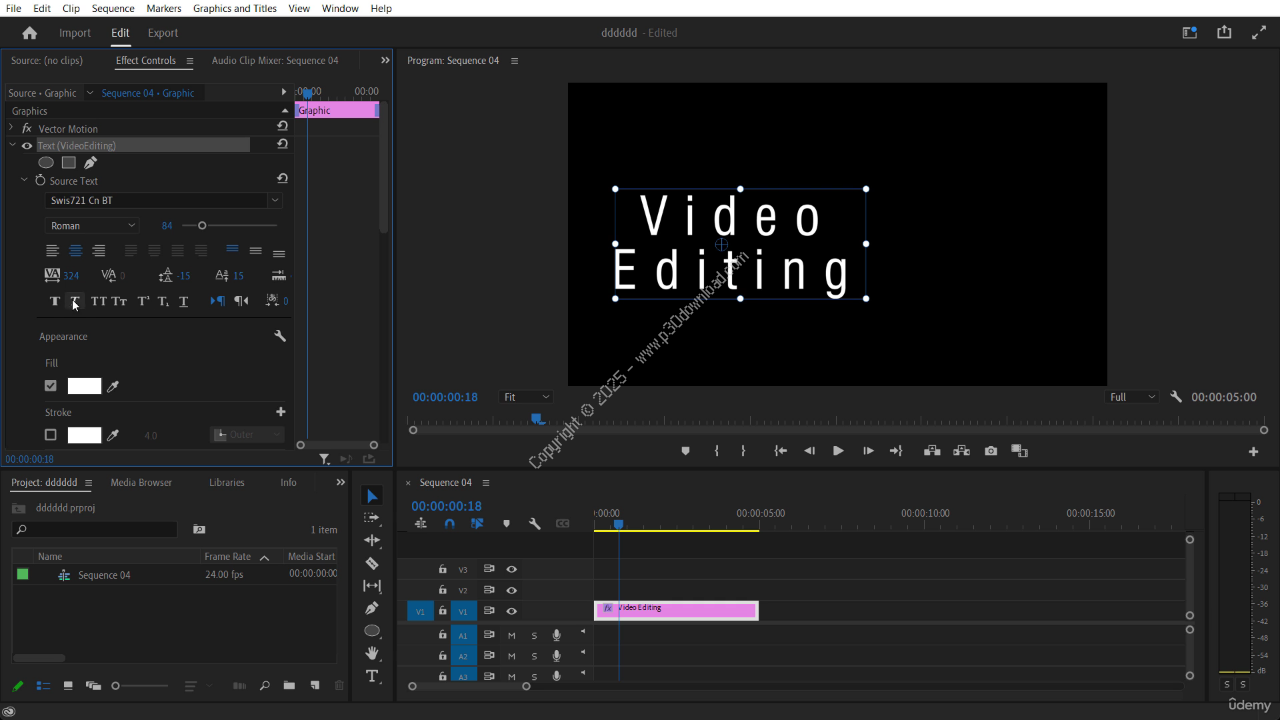
Task: Click the fill color eyedropper
Action: [113, 386]
